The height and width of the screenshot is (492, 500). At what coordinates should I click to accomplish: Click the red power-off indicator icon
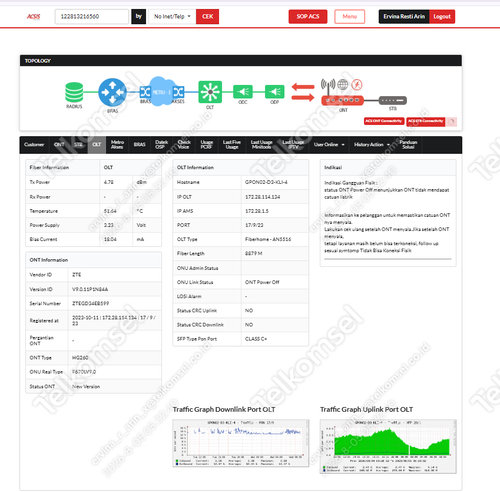point(357,84)
